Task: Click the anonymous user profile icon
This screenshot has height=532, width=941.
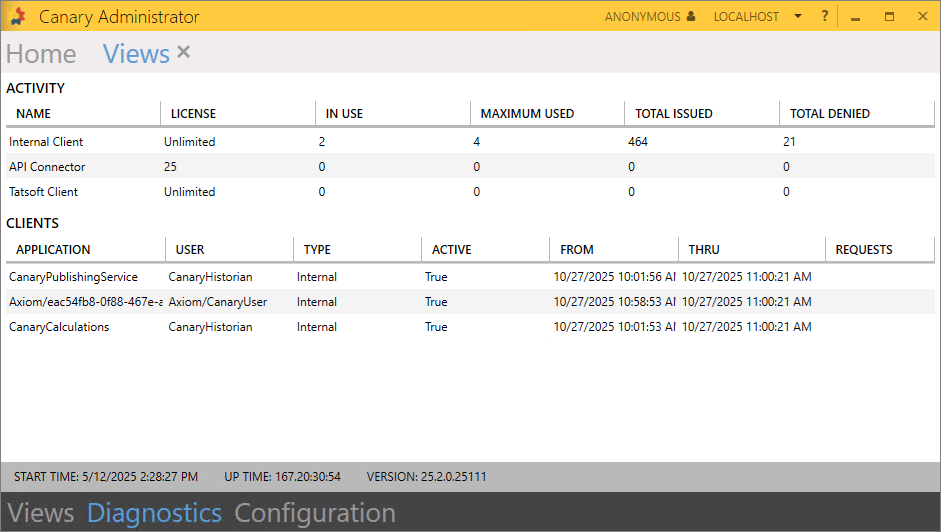Action: point(691,17)
